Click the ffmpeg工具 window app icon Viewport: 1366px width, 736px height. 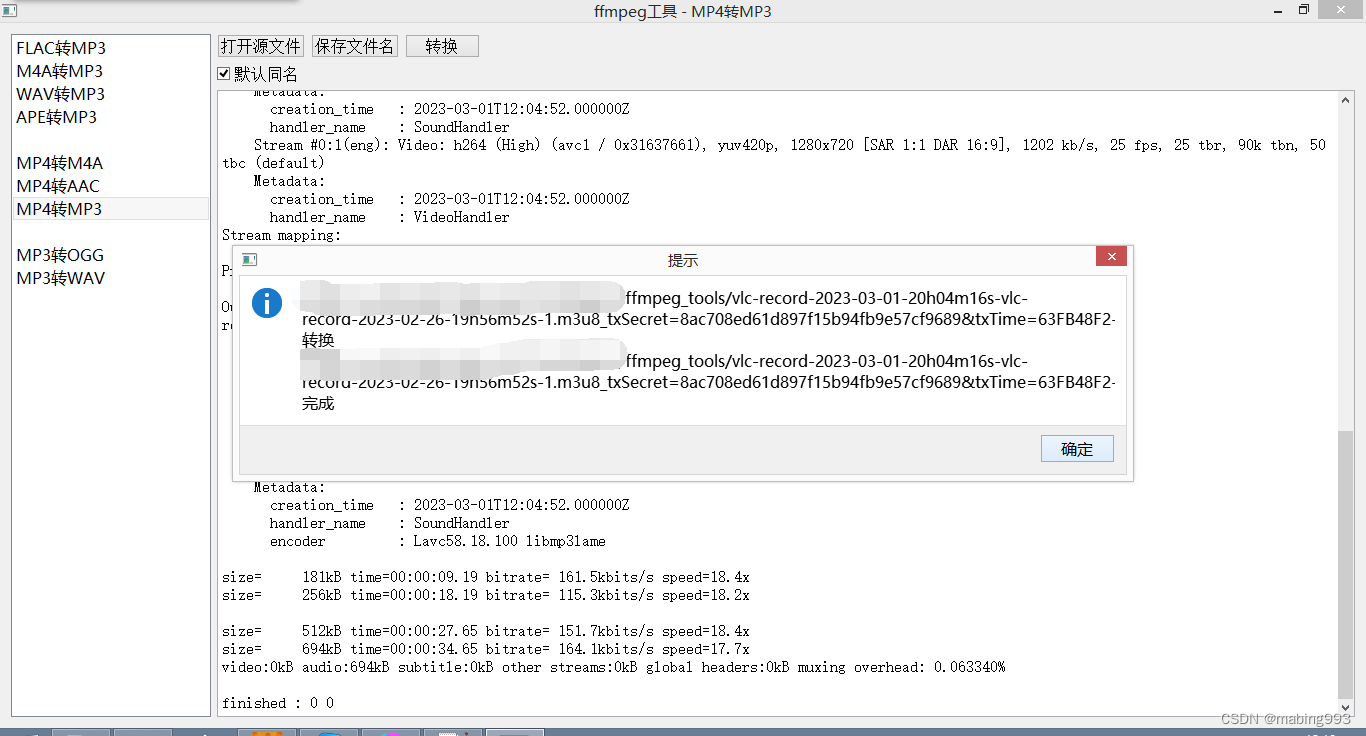point(9,11)
